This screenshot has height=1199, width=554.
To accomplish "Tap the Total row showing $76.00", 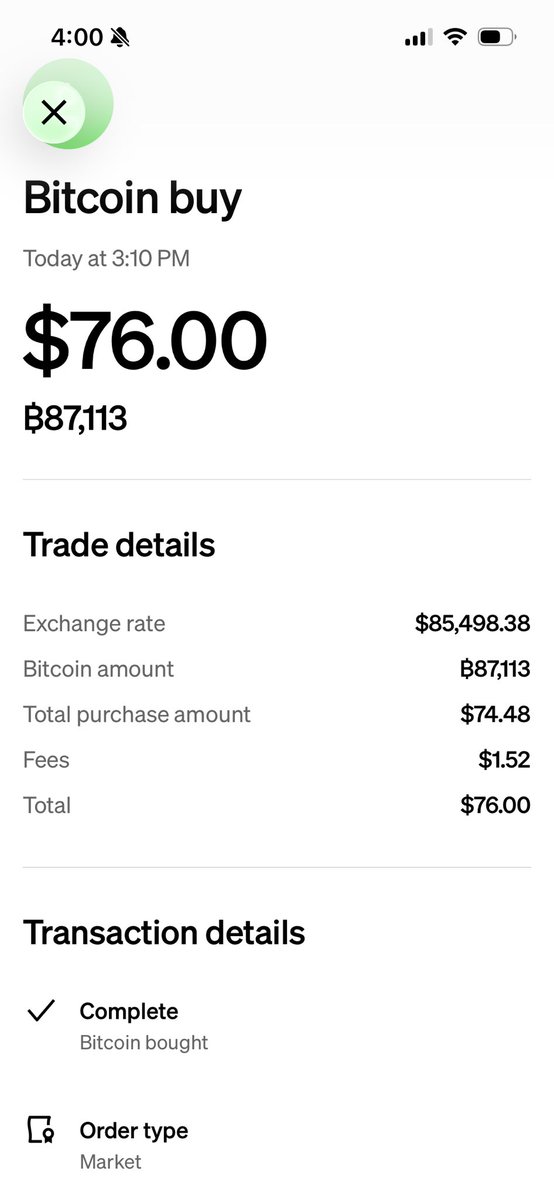I will 276,805.
